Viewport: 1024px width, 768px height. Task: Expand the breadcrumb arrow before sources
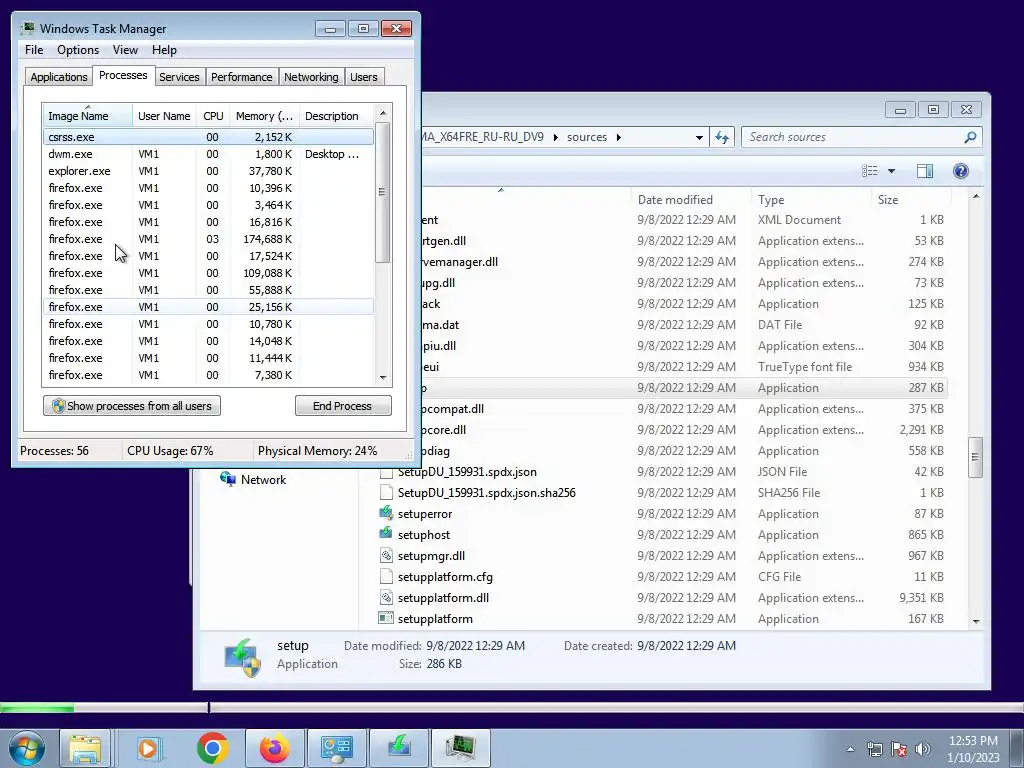pyautogui.click(x=556, y=137)
